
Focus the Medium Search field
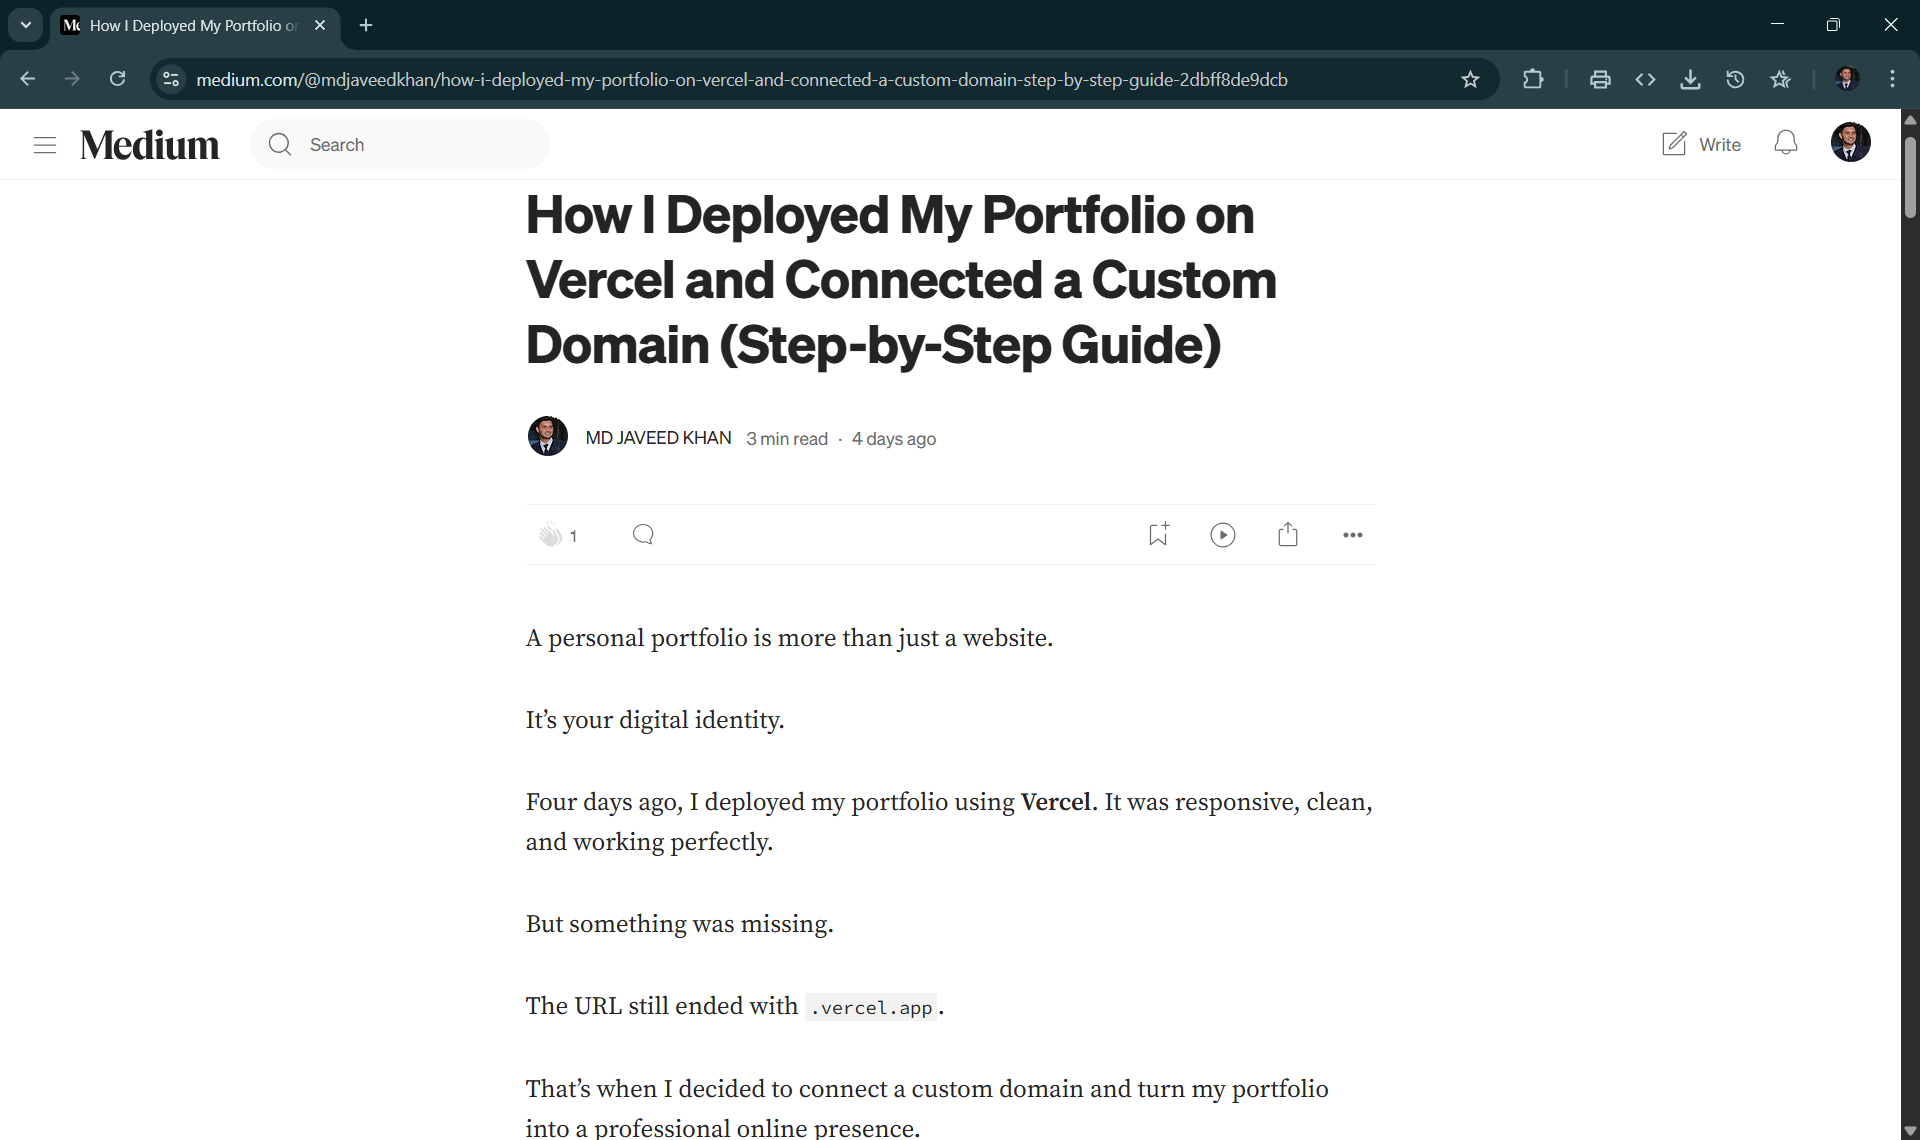coord(400,145)
